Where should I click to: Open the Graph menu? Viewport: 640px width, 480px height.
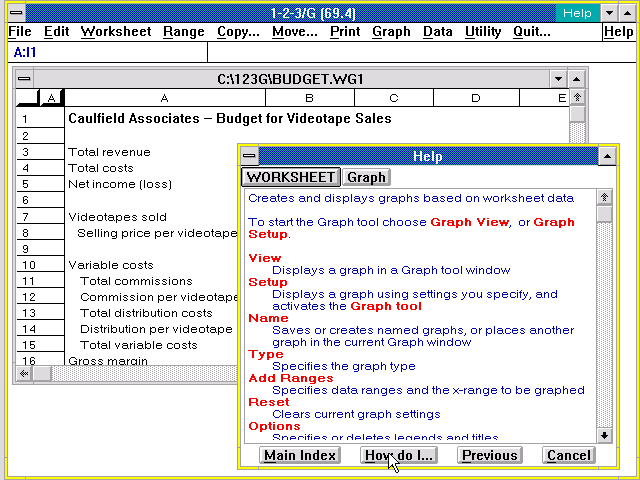click(391, 32)
